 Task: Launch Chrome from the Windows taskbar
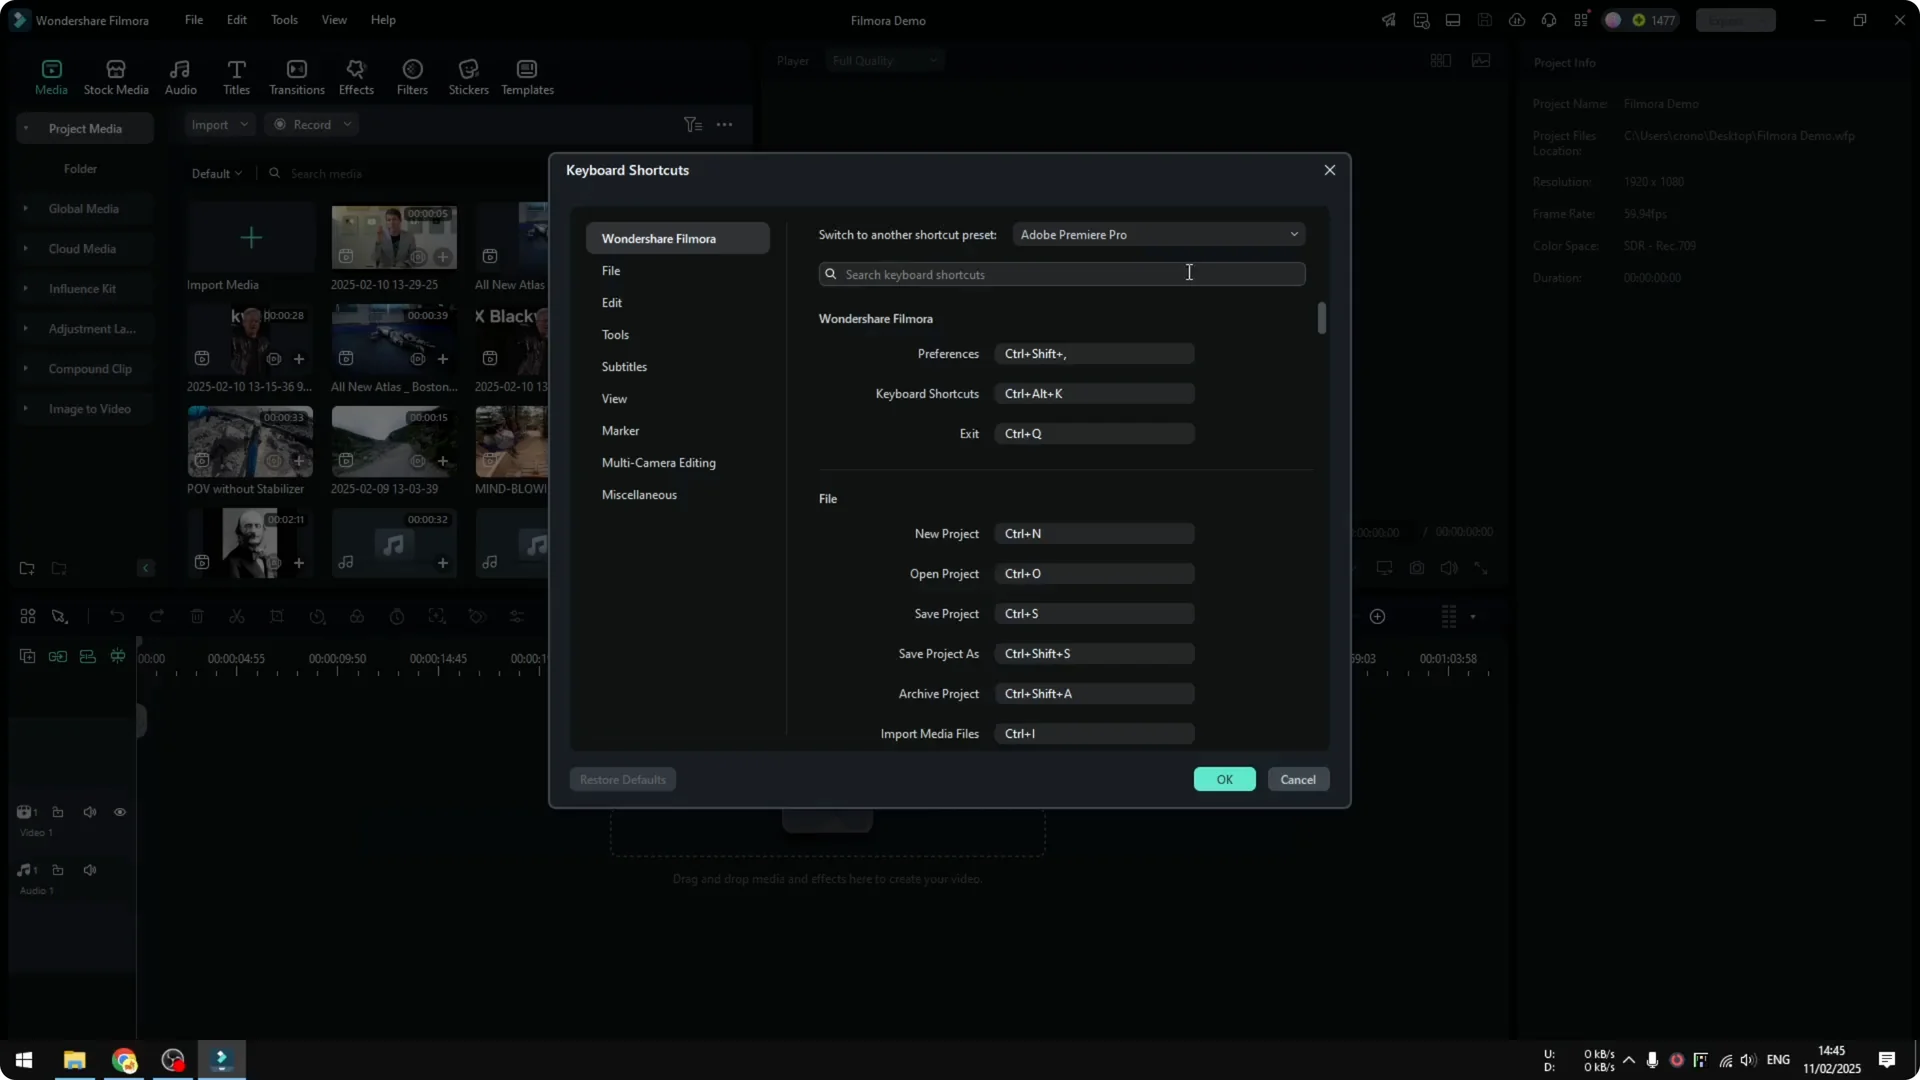(x=124, y=1060)
